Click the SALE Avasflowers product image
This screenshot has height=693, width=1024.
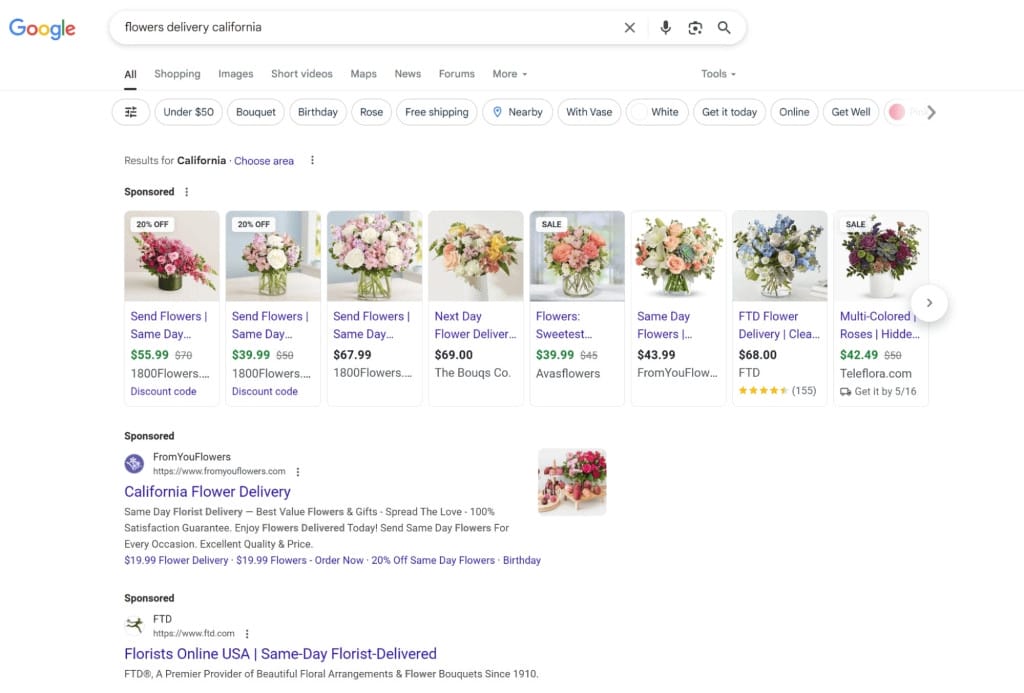pyautogui.click(x=577, y=256)
